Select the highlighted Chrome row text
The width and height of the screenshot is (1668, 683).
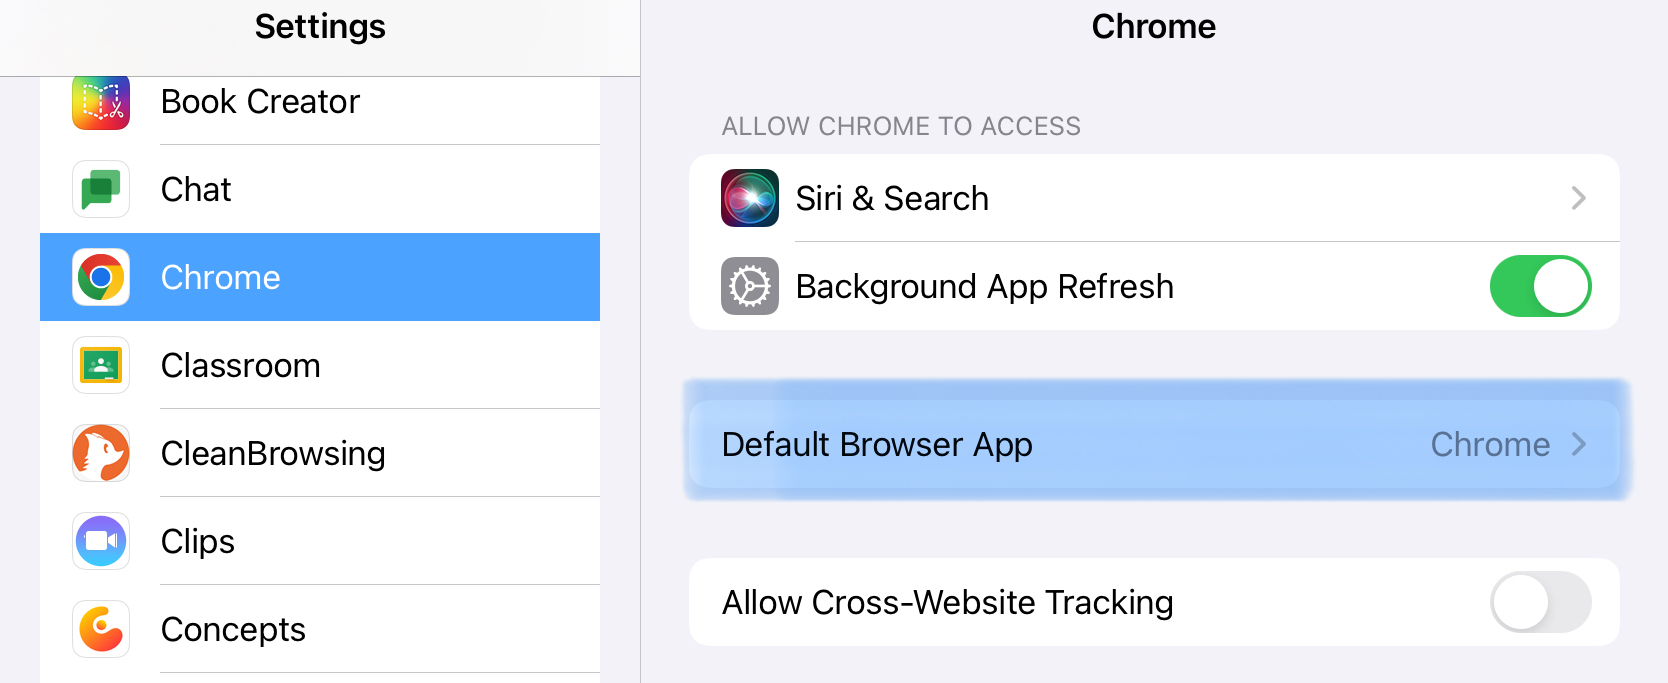[x=221, y=277]
